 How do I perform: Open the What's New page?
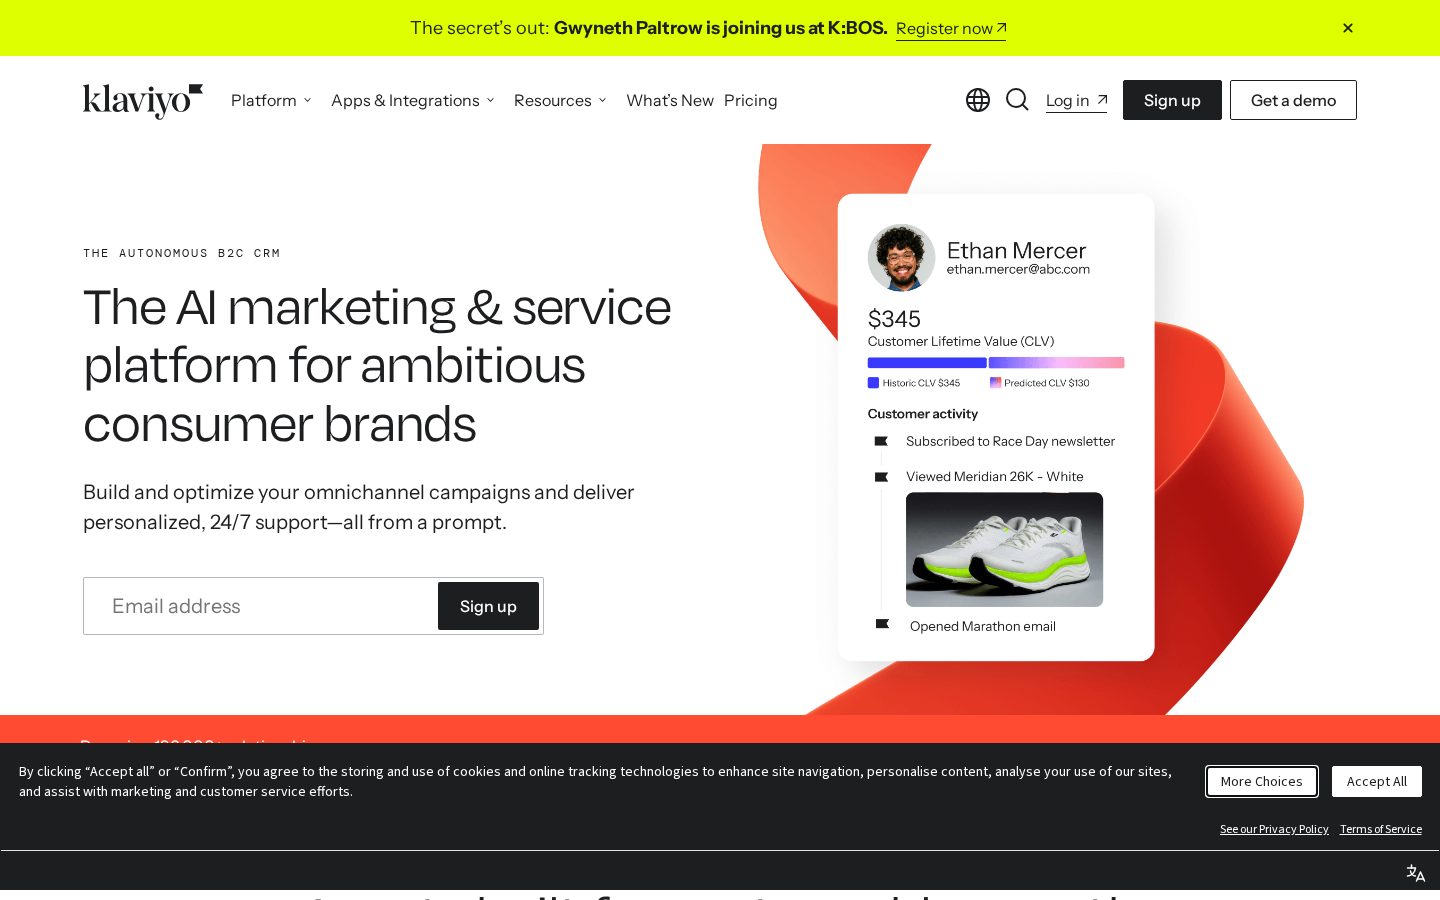670,100
